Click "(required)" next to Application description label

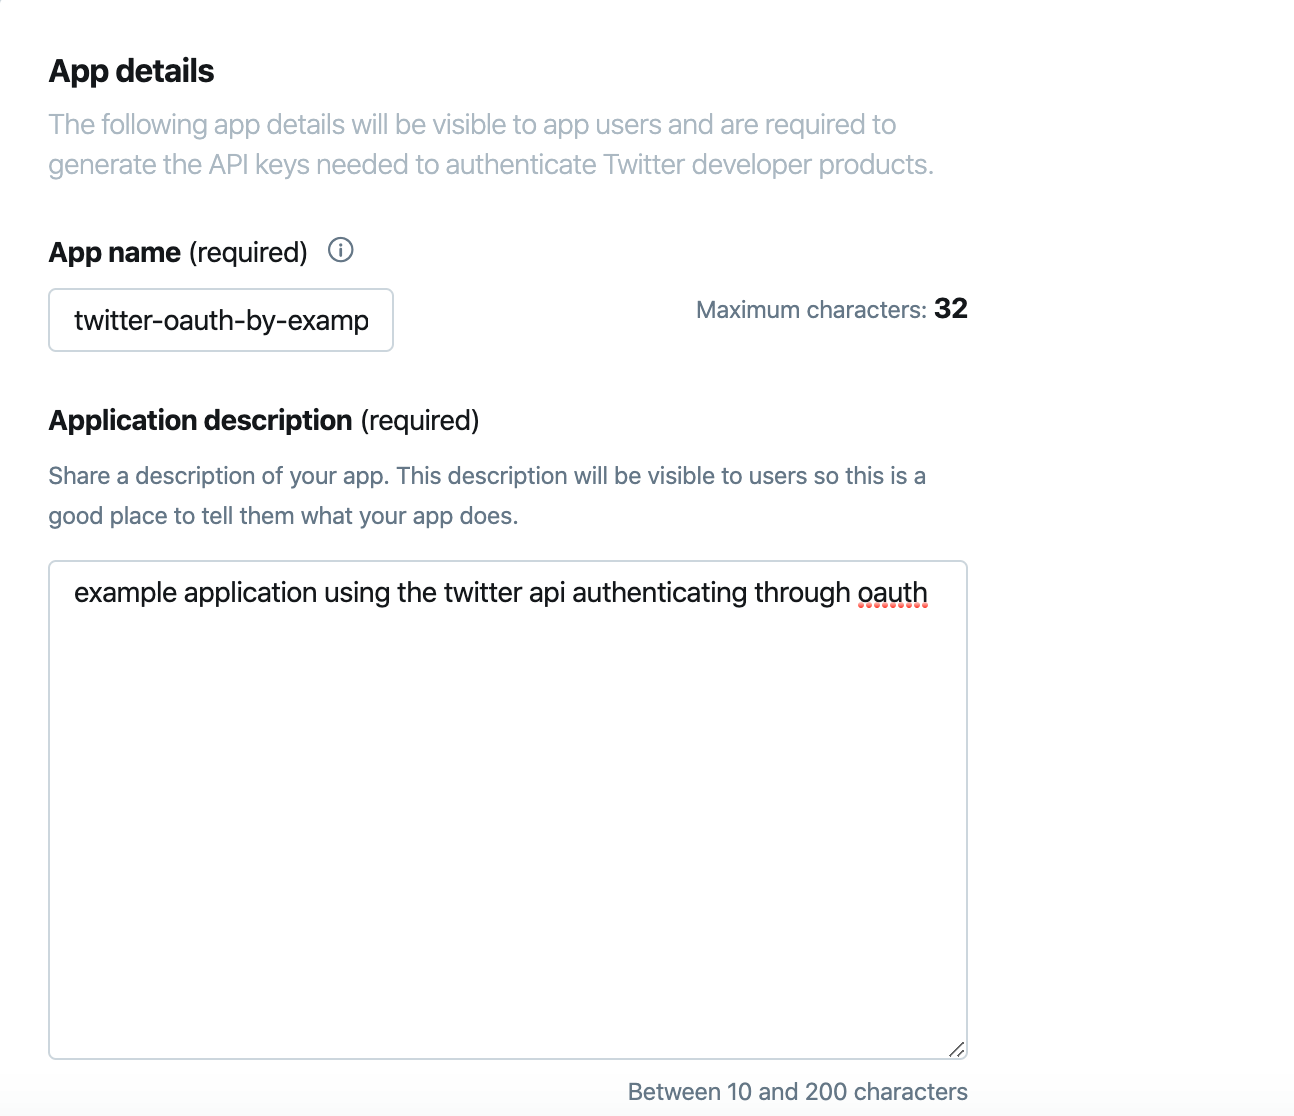(x=420, y=420)
